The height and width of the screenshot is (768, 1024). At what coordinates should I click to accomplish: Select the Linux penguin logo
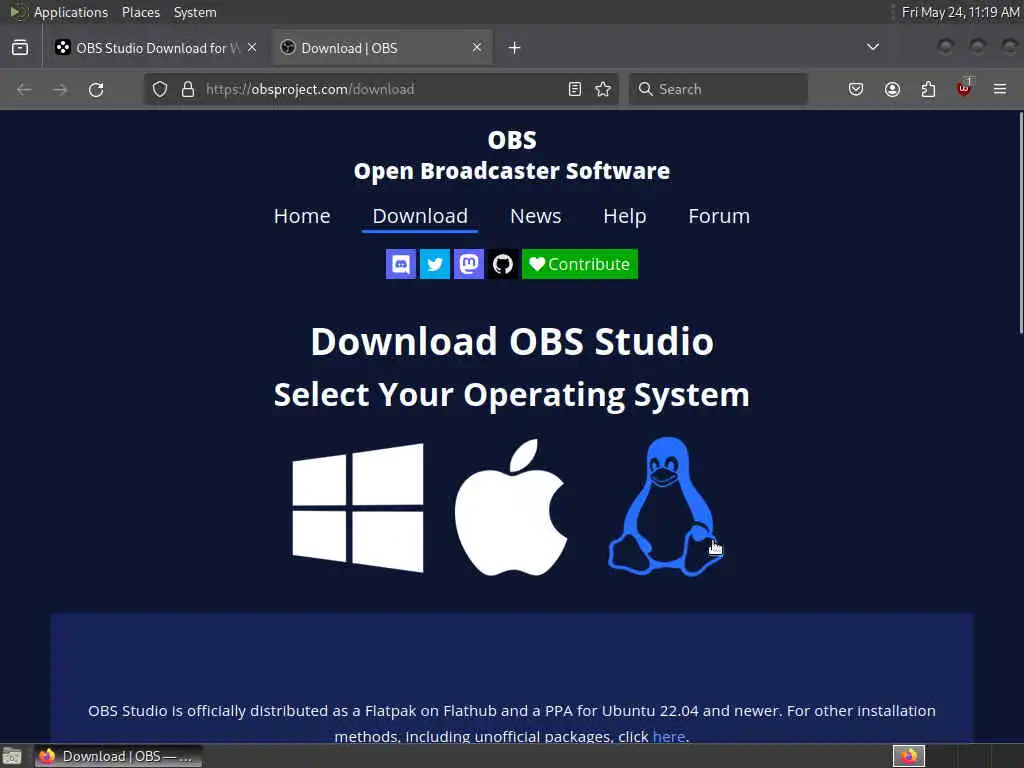(665, 507)
